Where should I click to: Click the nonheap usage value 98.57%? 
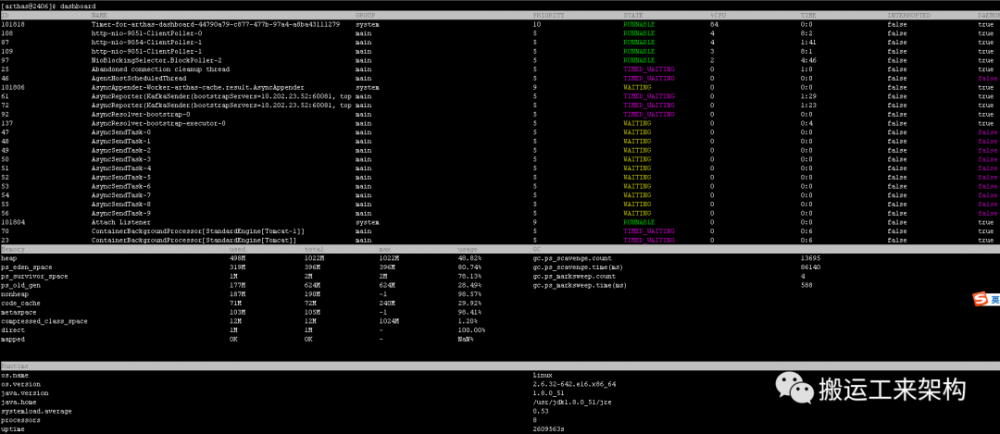click(x=469, y=294)
